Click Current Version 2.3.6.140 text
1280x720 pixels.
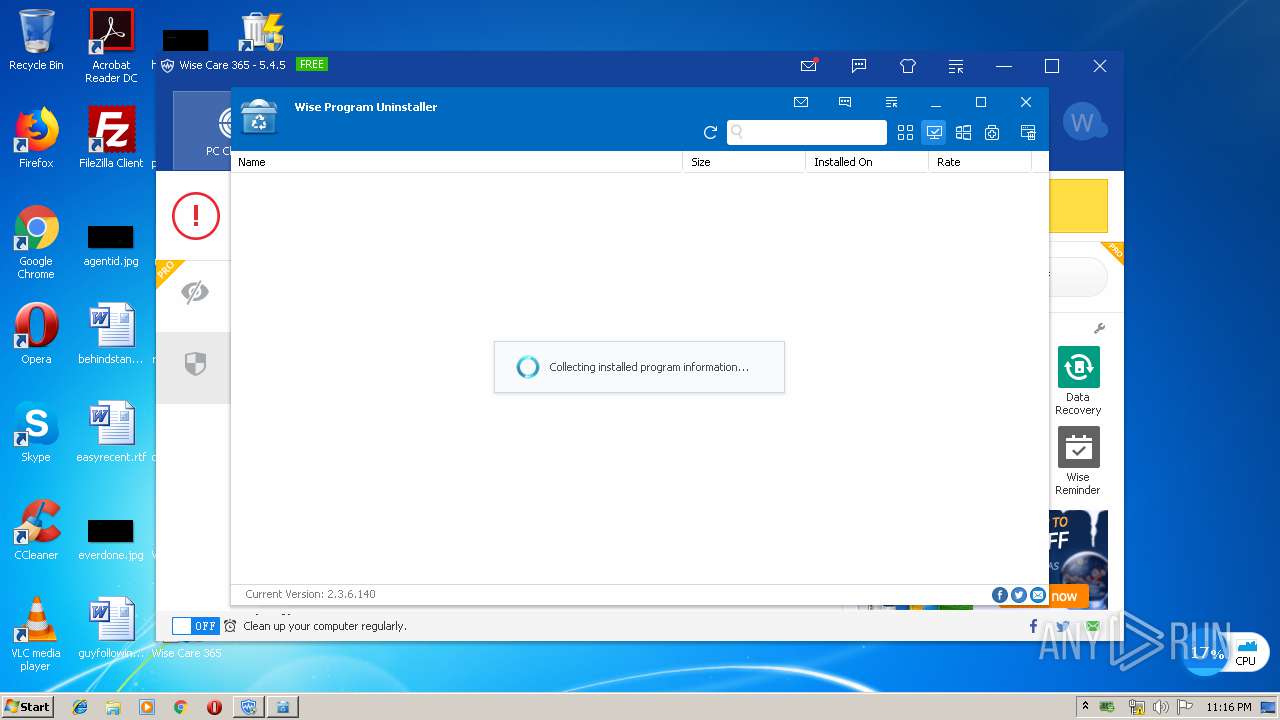pyautogui.click(x=310, y=594)
